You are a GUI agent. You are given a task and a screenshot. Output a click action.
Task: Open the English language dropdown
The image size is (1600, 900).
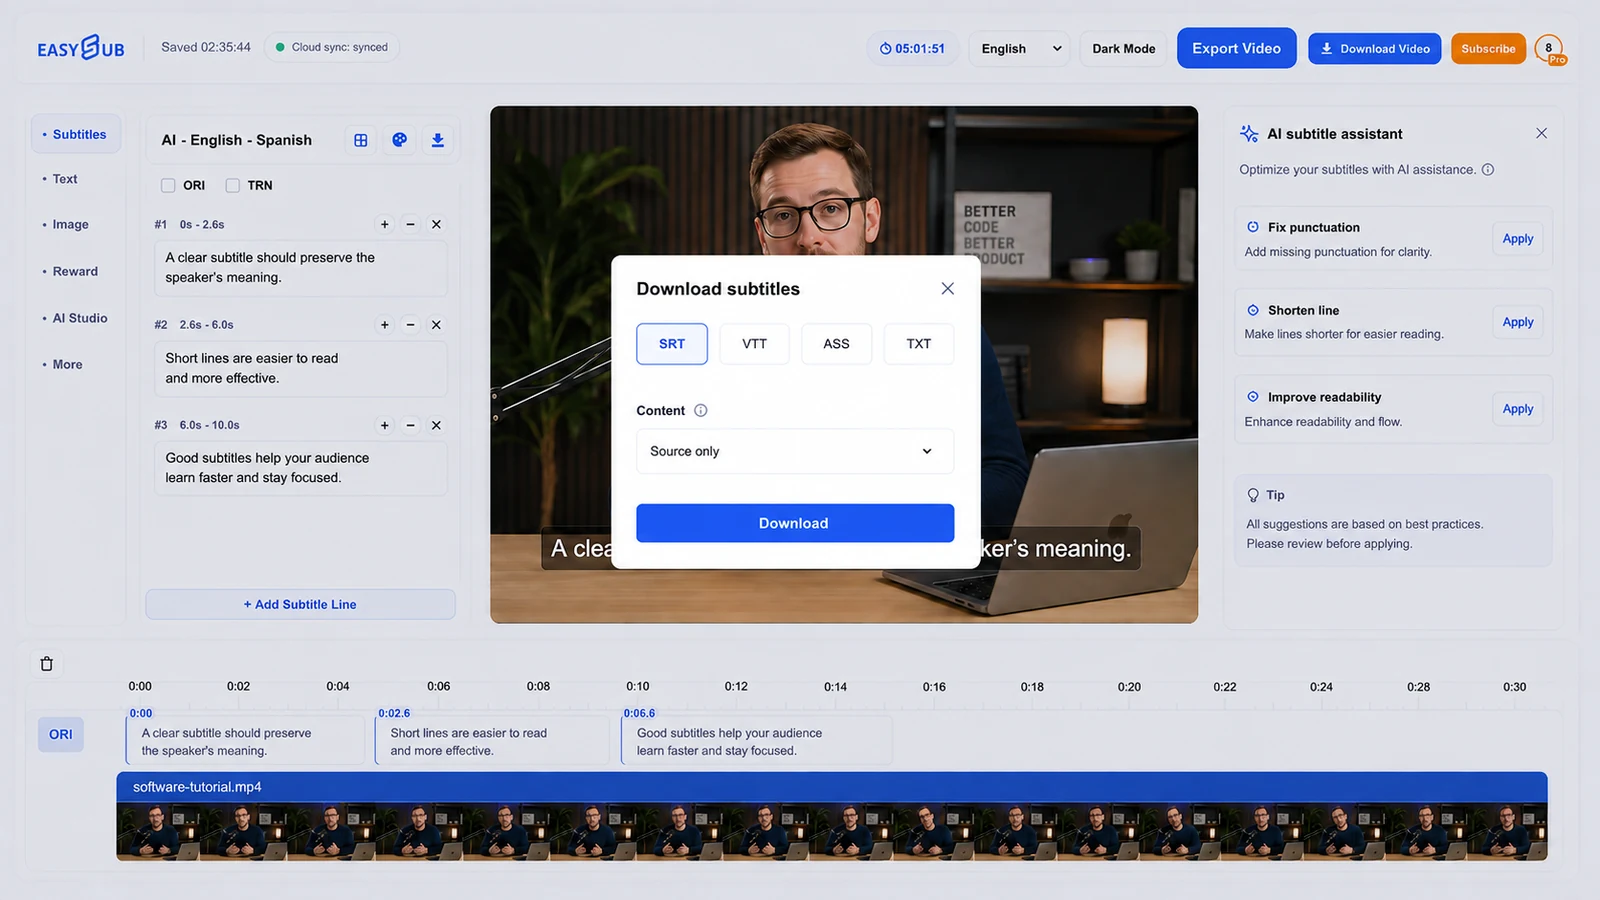pos(1019,48)
